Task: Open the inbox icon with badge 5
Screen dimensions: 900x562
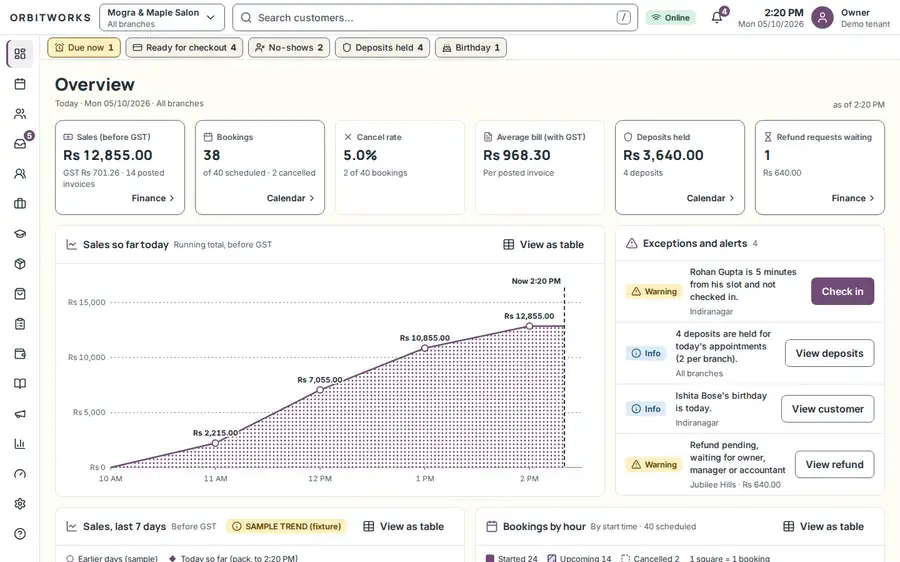Action: tap(20, 144)
